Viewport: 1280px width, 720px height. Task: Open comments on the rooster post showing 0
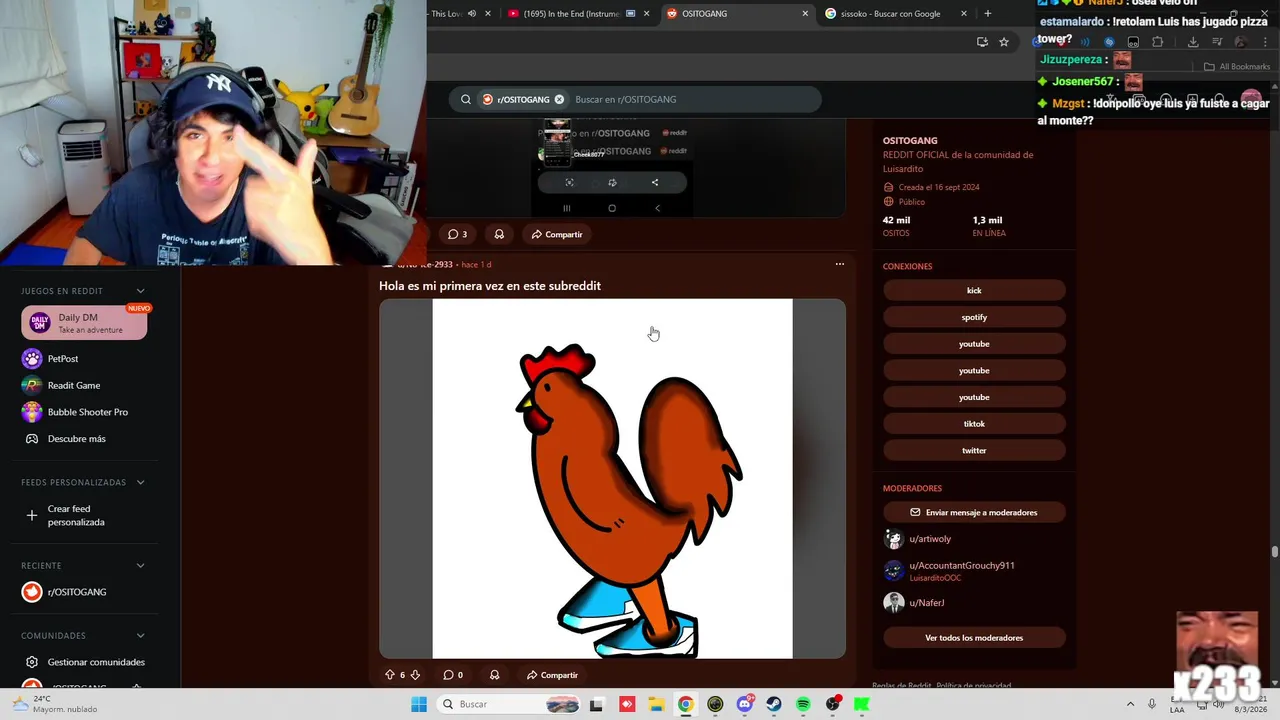(x=453, y=675)
